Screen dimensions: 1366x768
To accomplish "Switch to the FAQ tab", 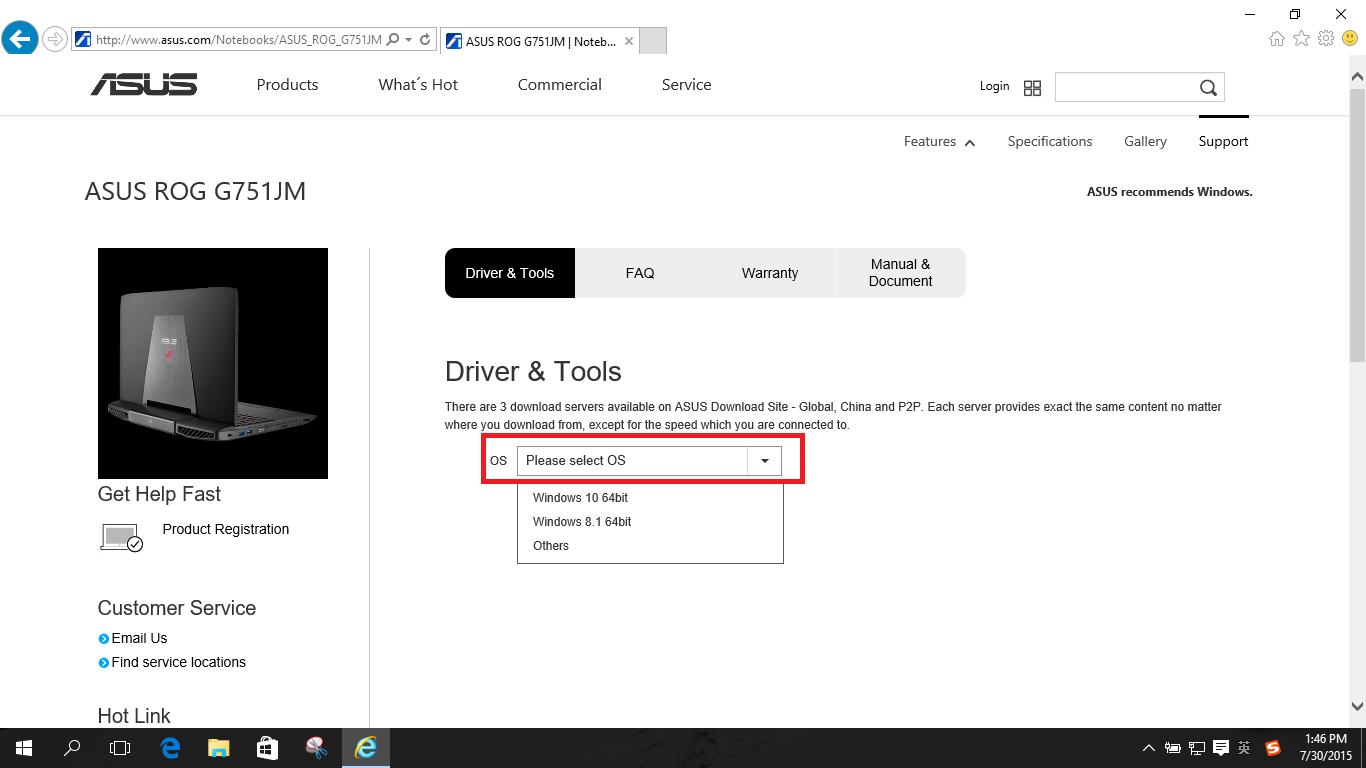I will 640,273.
